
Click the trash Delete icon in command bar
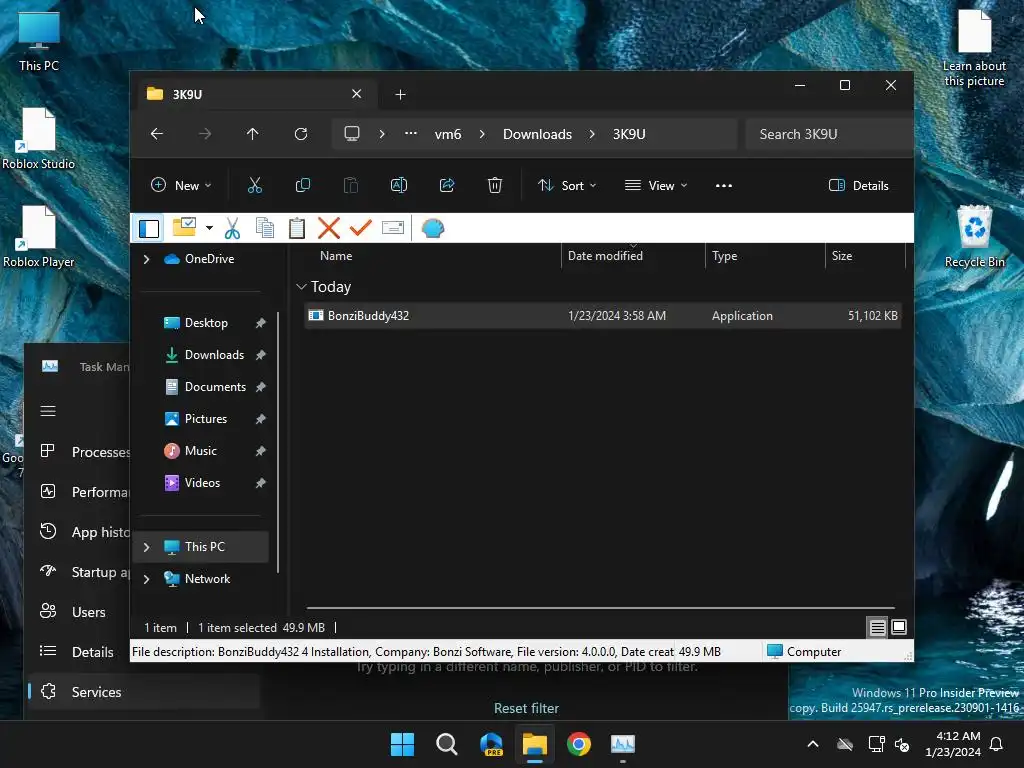pyautogui.click(x=495, y=185)
